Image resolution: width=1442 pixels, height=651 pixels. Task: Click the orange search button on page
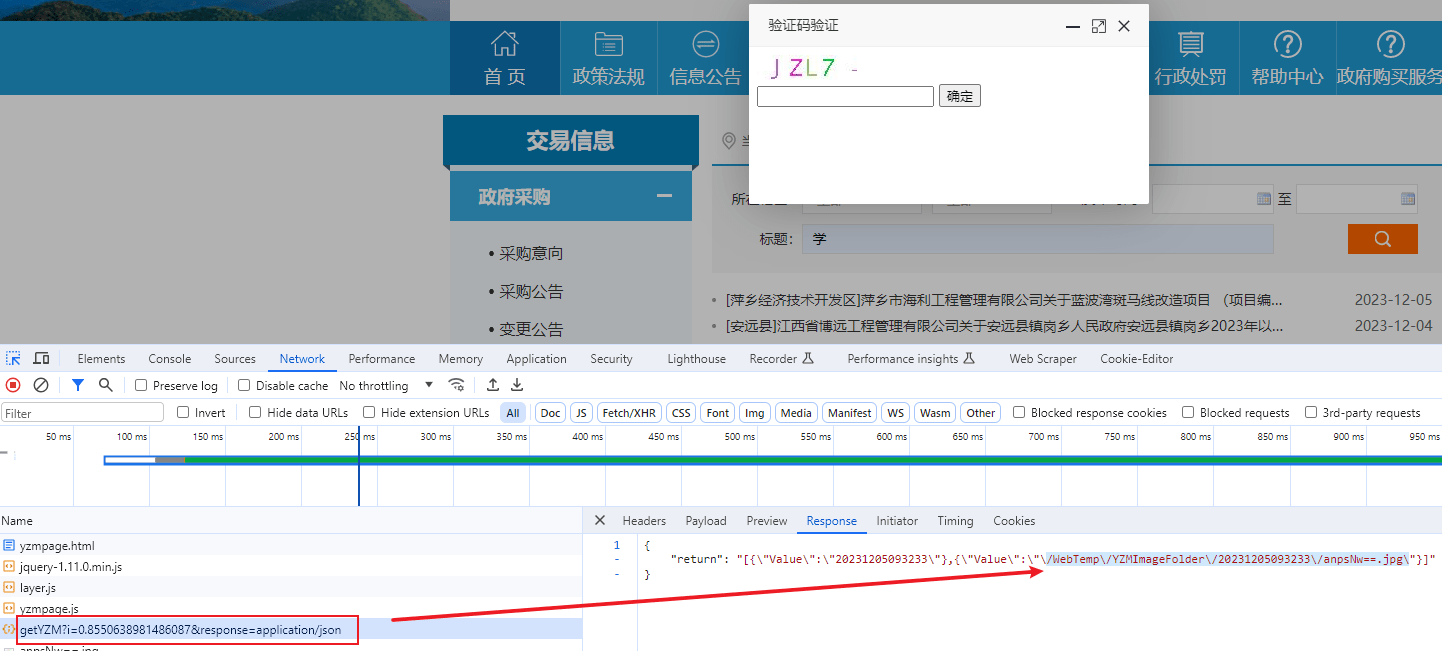pyautogui.click(x=1382, y=239)
